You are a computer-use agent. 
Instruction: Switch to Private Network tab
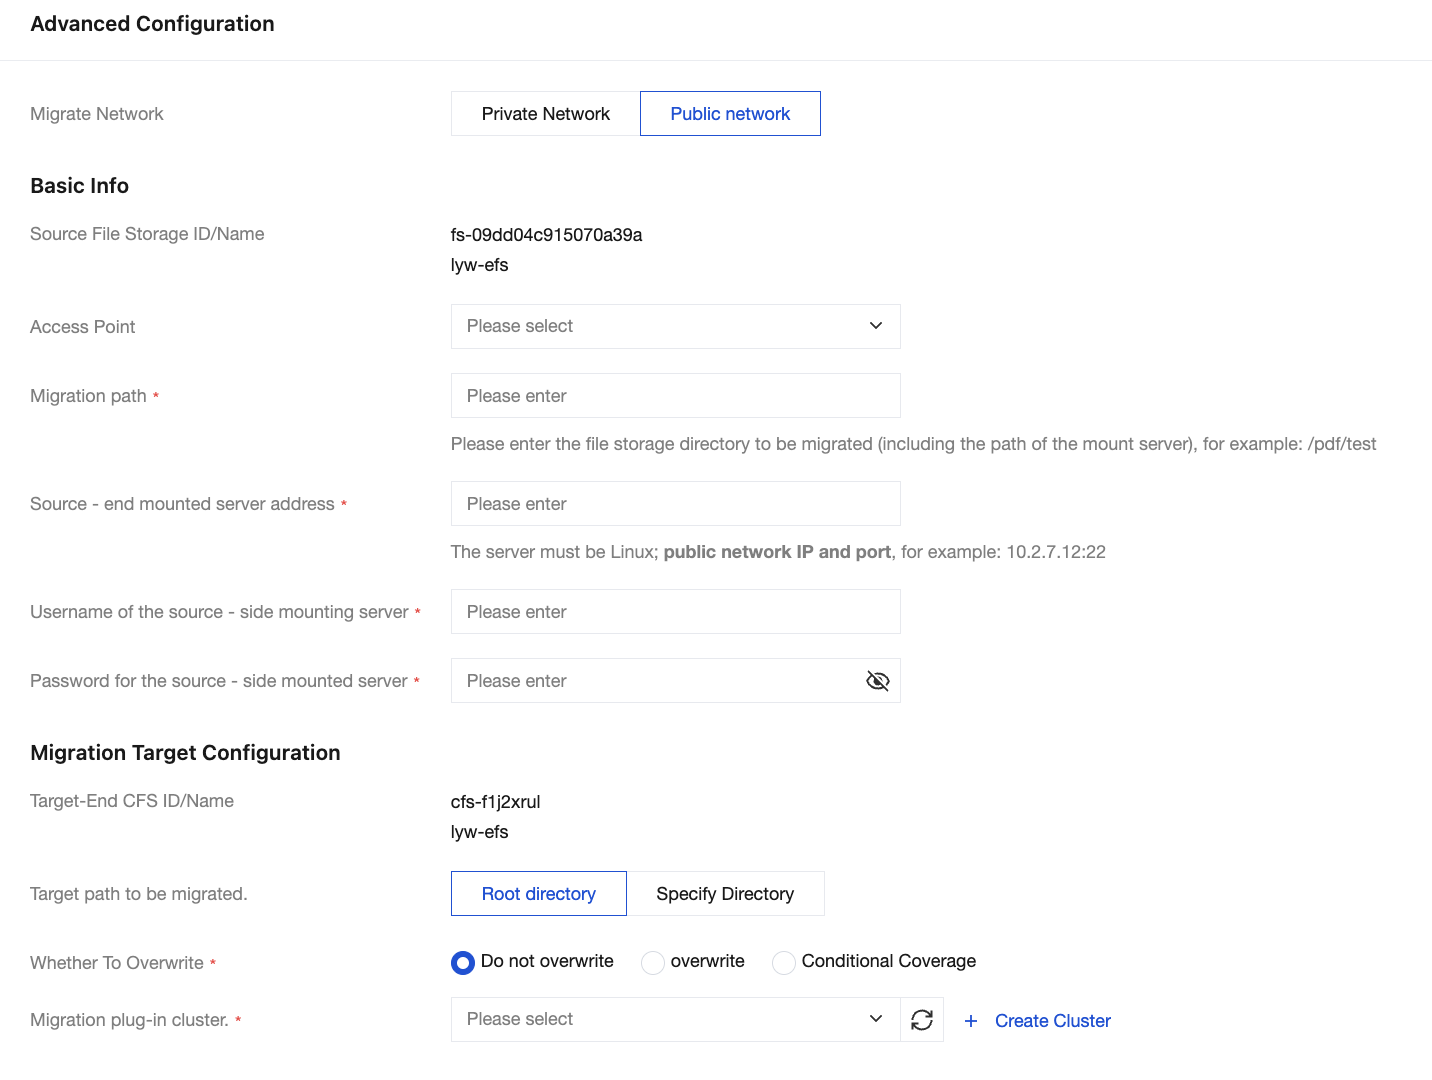pyautogui.click(x=545, y=114)
